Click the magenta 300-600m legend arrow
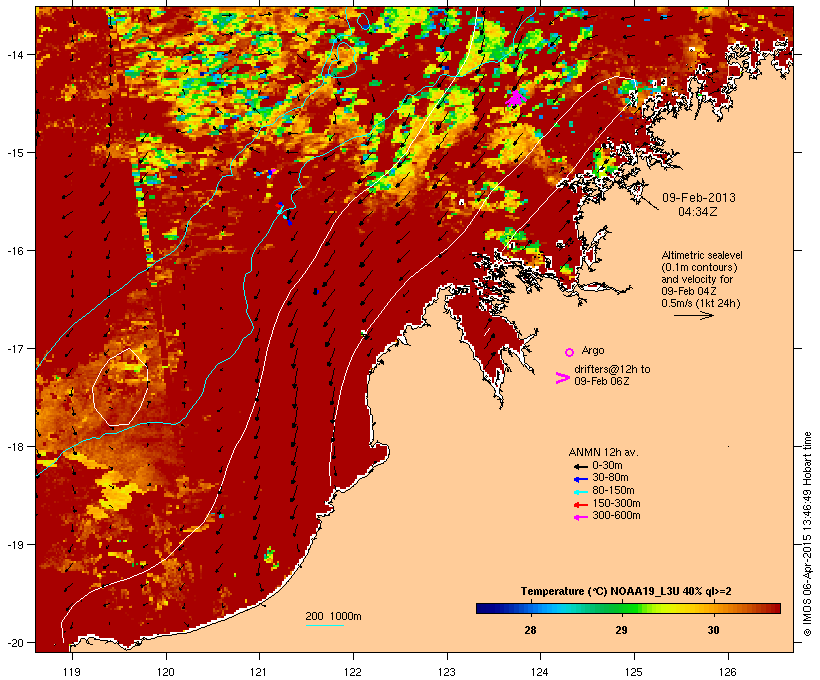820x680 pixels. [580, 517]
